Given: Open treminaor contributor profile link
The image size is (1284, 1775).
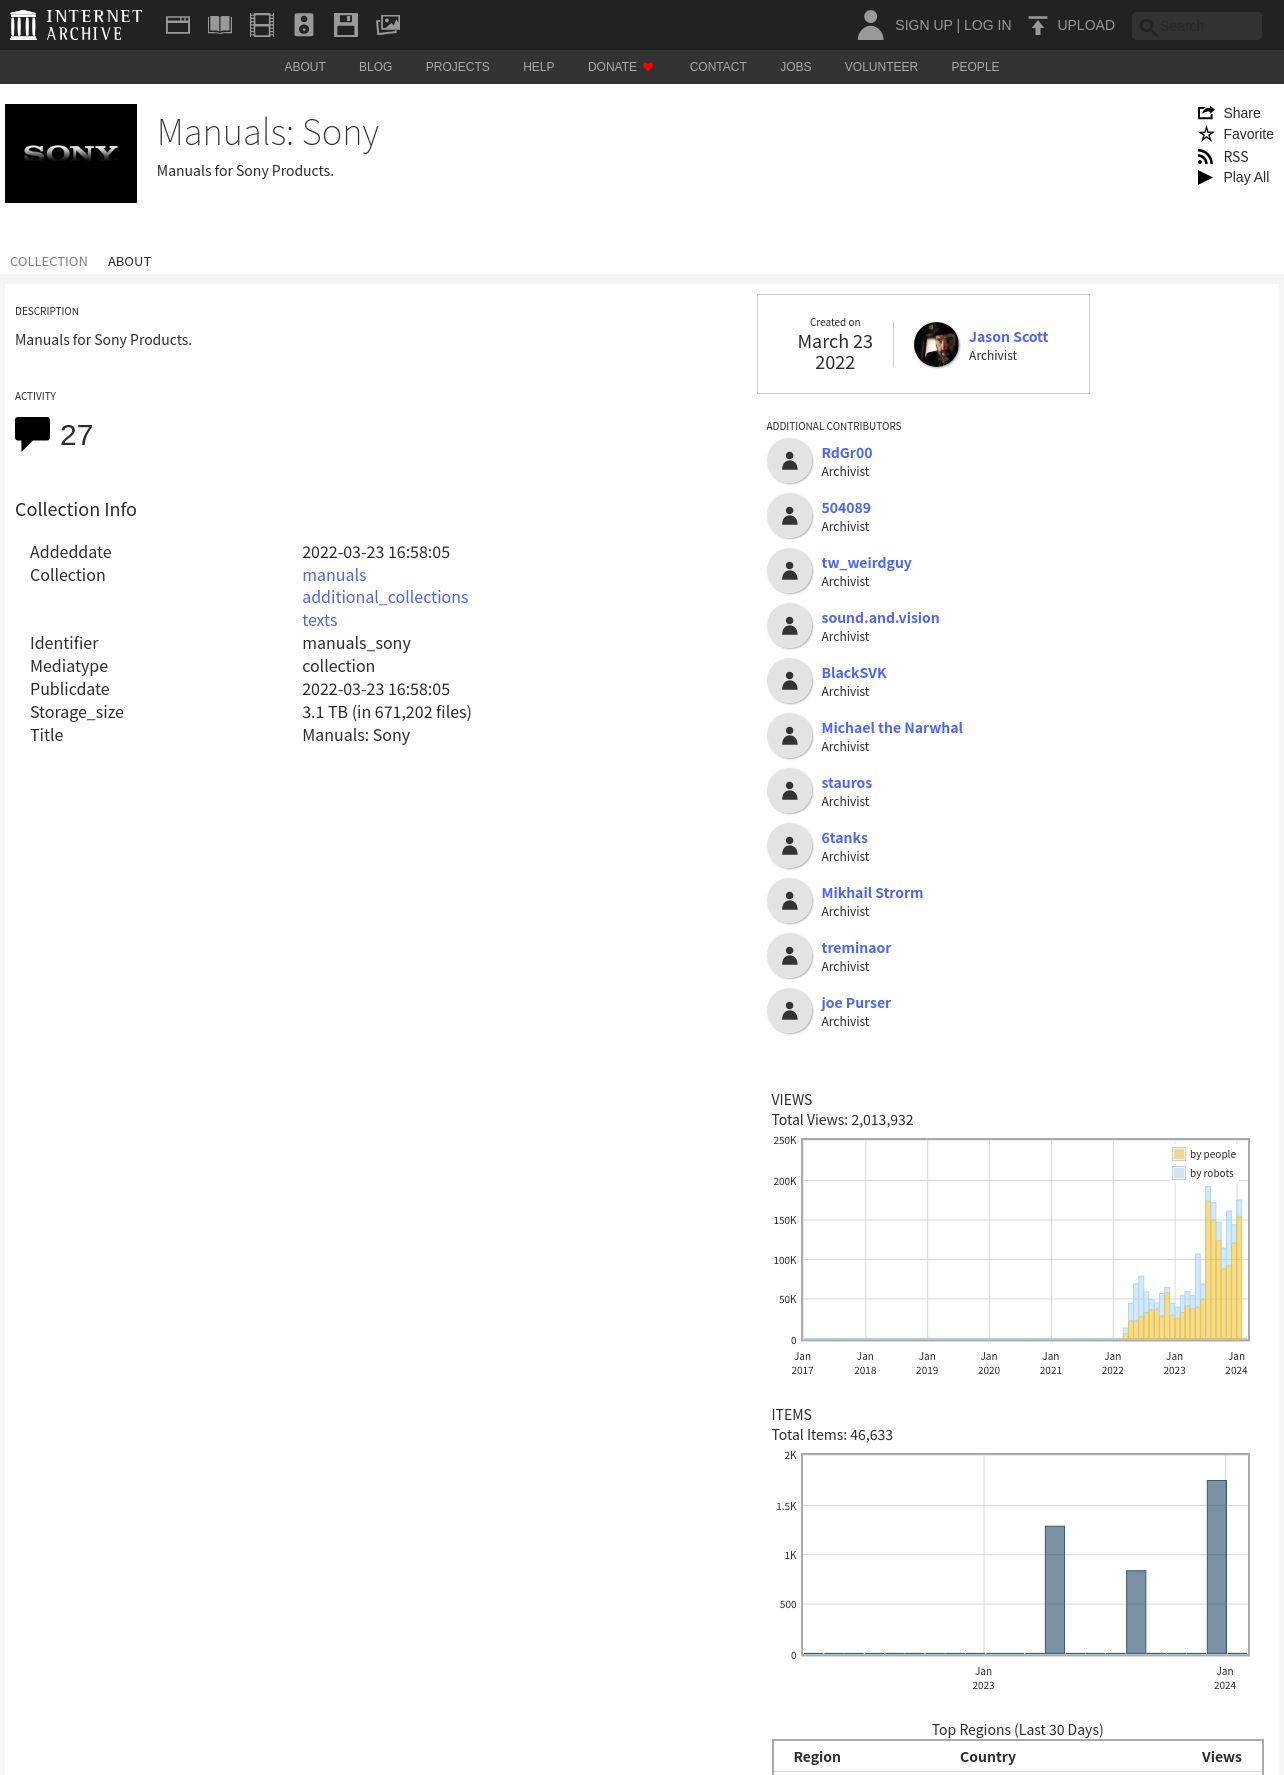Looking at the screenshot, I should pos(856,948).
